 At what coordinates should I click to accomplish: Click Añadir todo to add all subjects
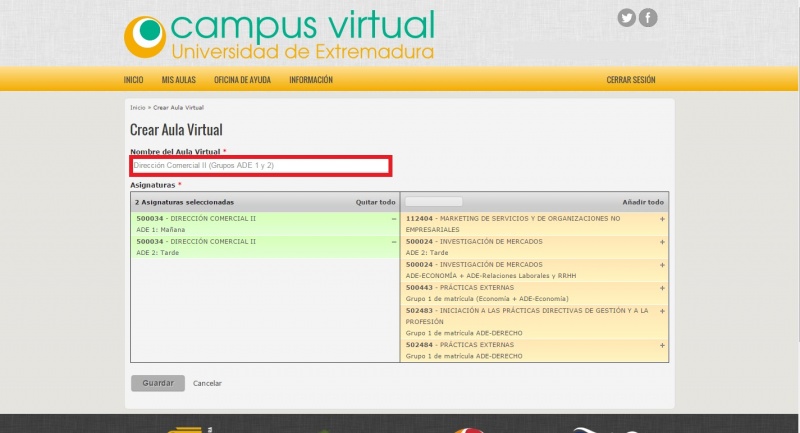click(x=643, y=201)
